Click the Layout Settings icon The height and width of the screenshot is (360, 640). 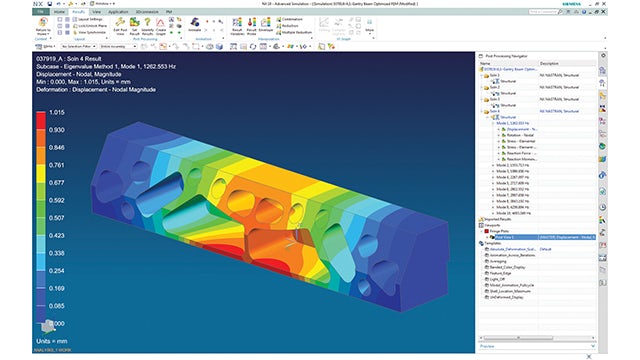tap(75, 19)
